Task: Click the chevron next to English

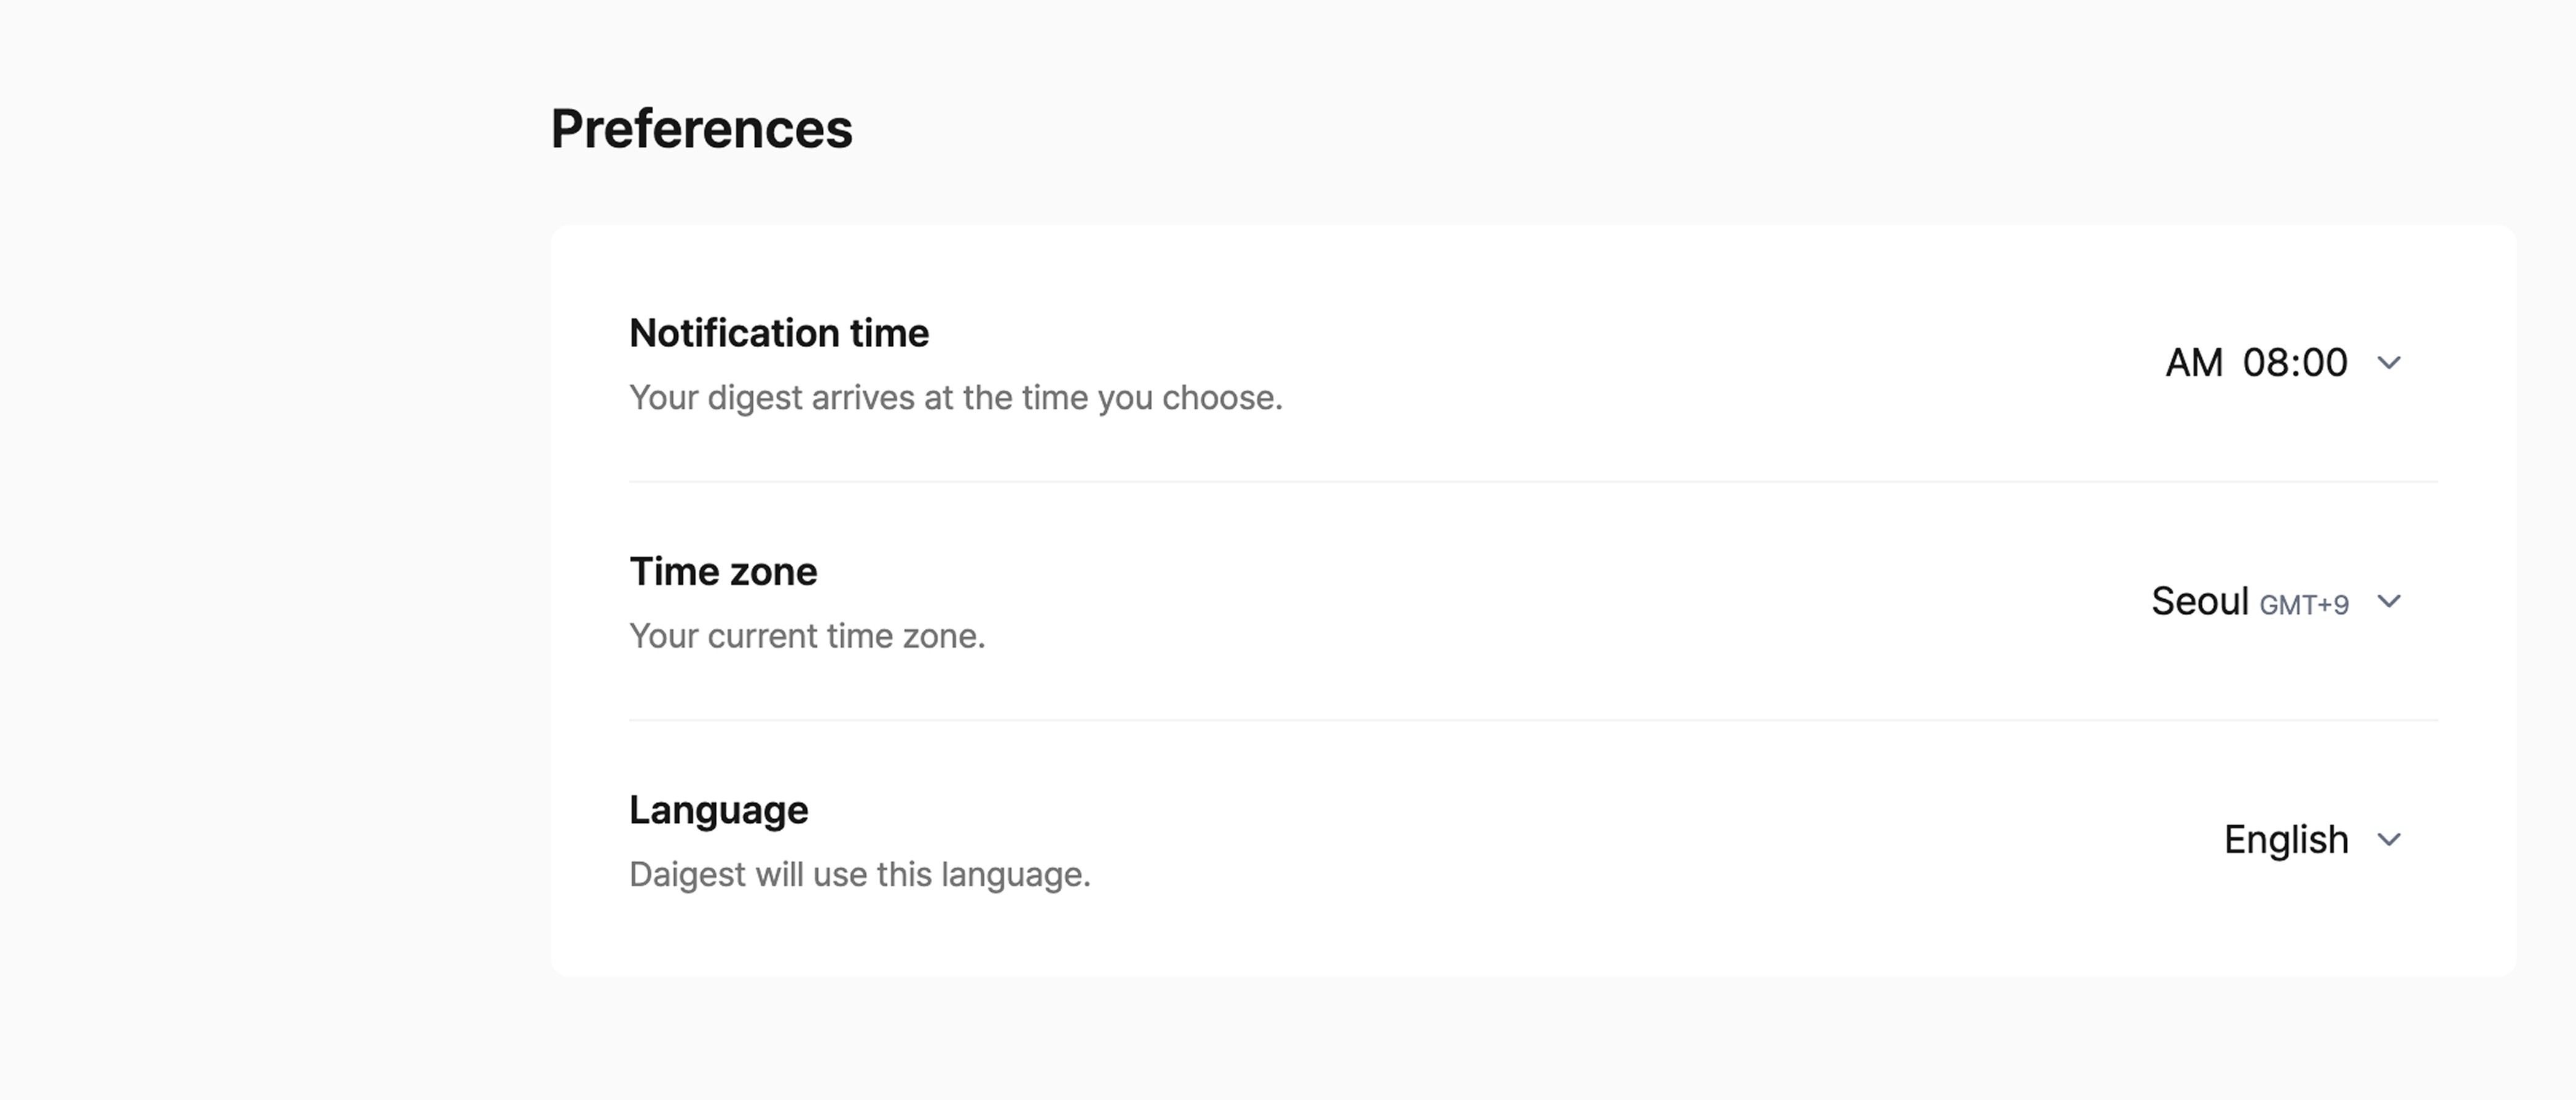Action: coord(2389,839)
